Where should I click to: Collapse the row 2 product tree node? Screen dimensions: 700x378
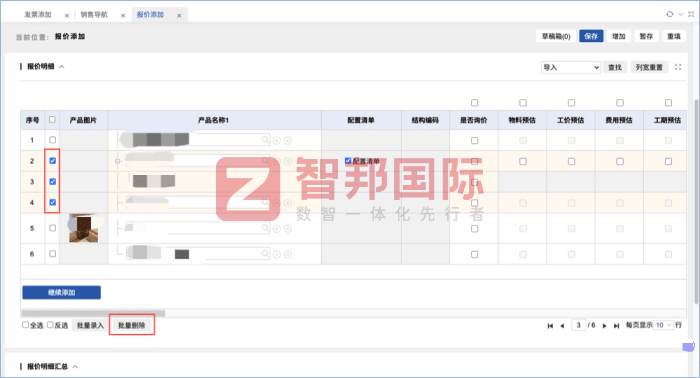pos(117,161)
